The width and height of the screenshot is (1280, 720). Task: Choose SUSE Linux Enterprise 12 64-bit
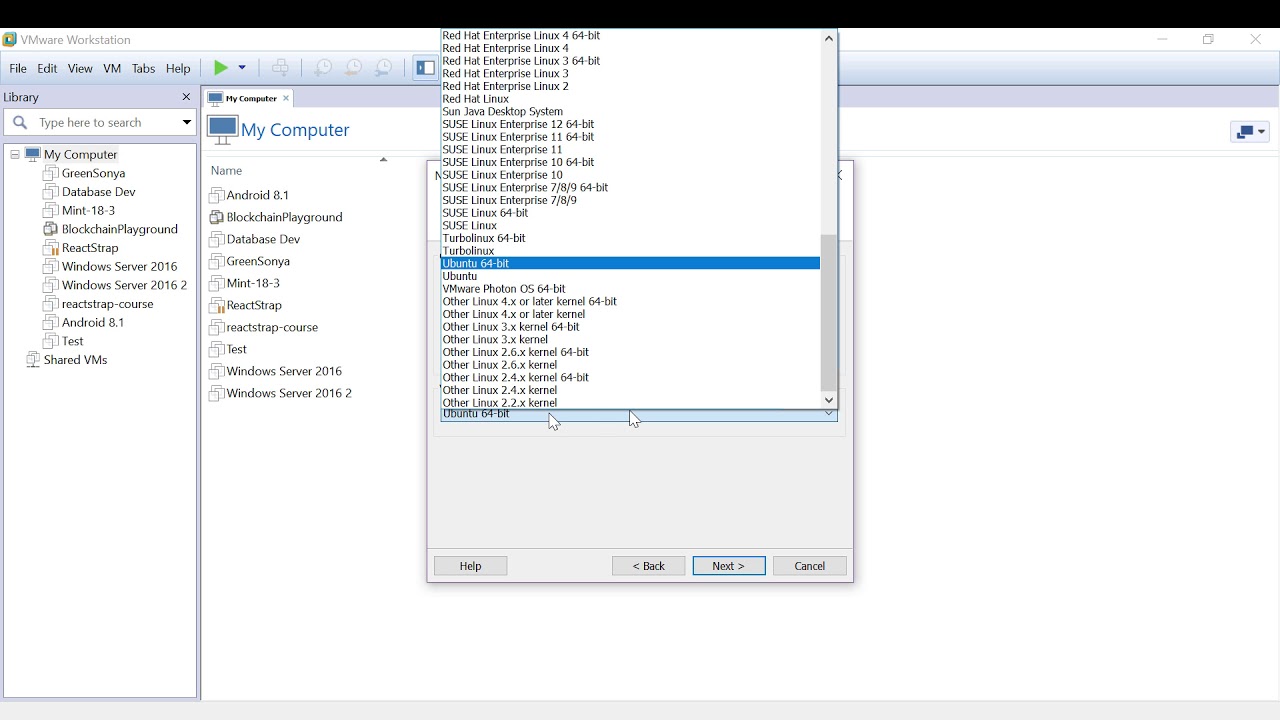[630, 125]
